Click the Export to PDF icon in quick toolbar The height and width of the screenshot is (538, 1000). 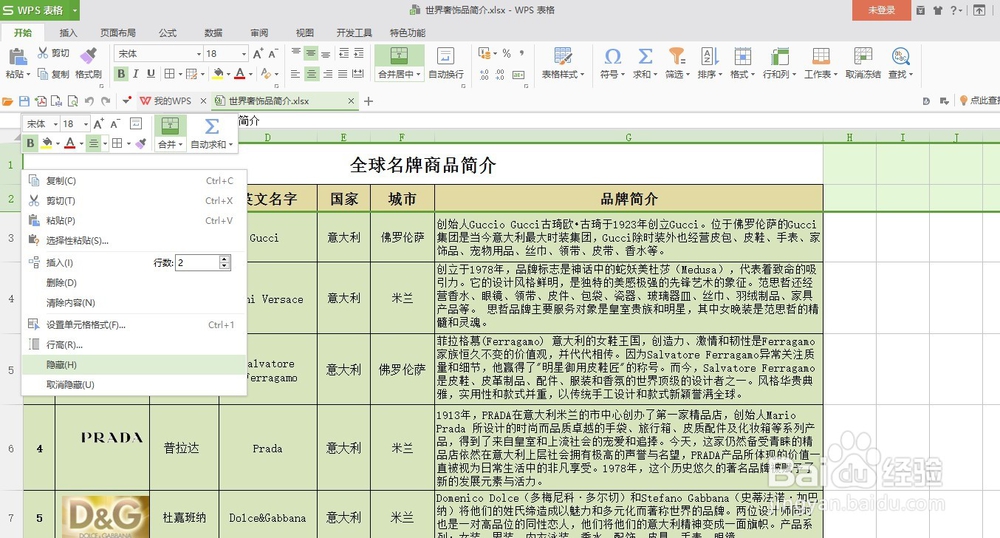click(41, 101)
